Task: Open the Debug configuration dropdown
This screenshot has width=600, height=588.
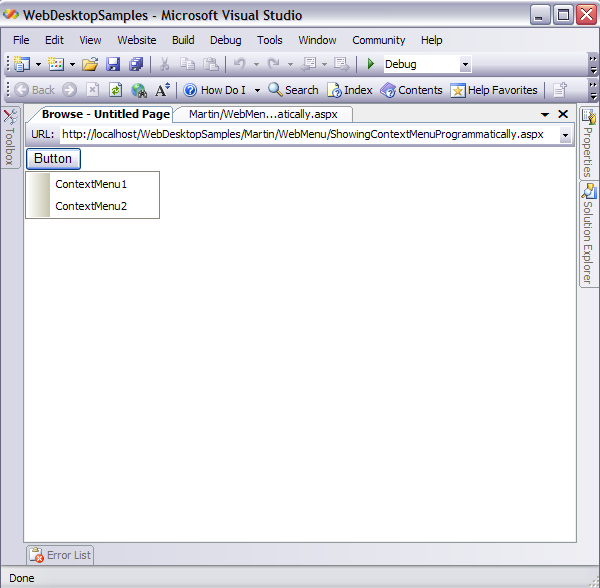Action: point(465,65)
